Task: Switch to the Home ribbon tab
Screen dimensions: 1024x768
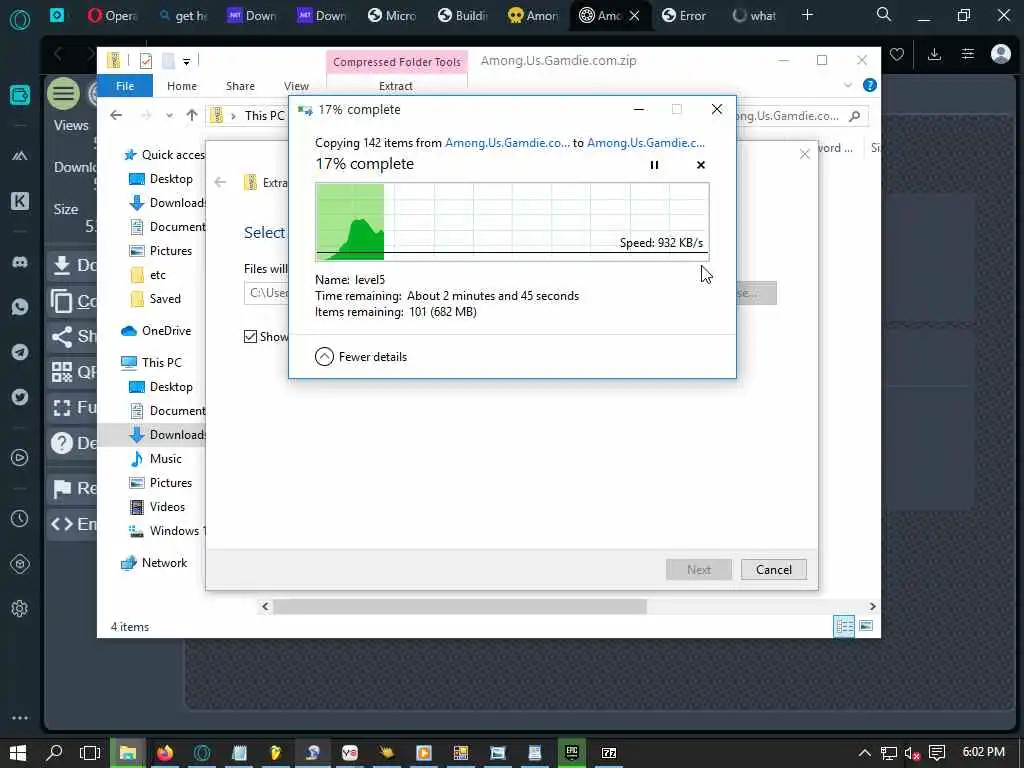Action: click(x=182, y=86)
